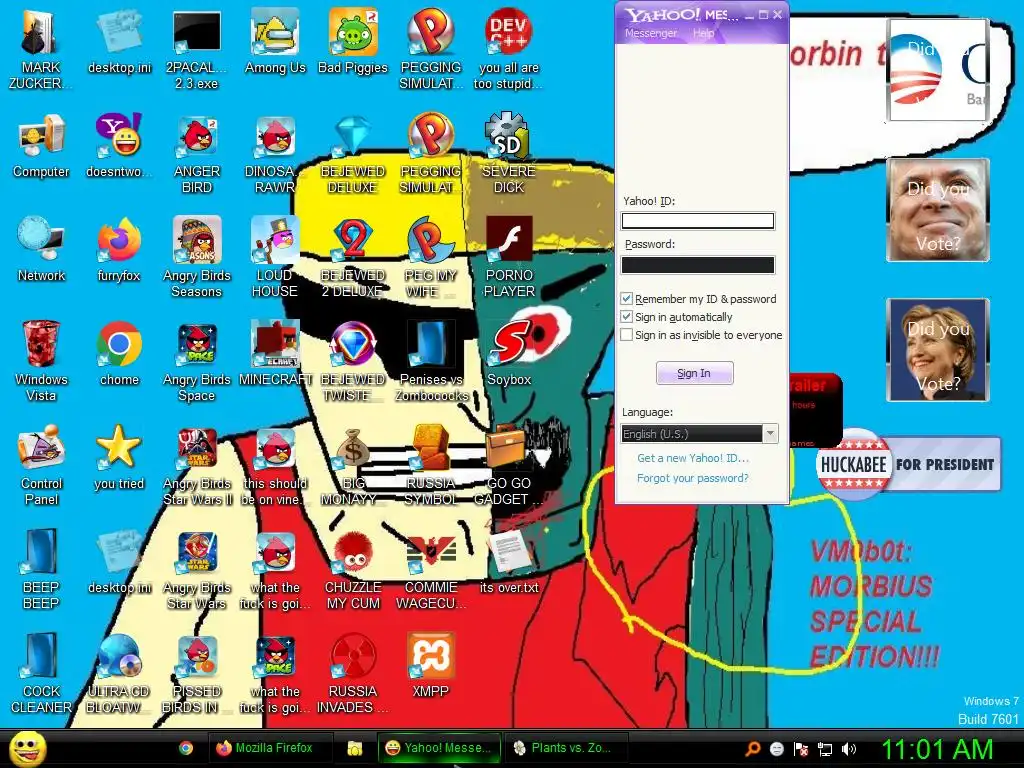Select the CHUZZLE red fuzzball icon
1024x768 pixels.
pyautogui.click(x=353, y=569)
